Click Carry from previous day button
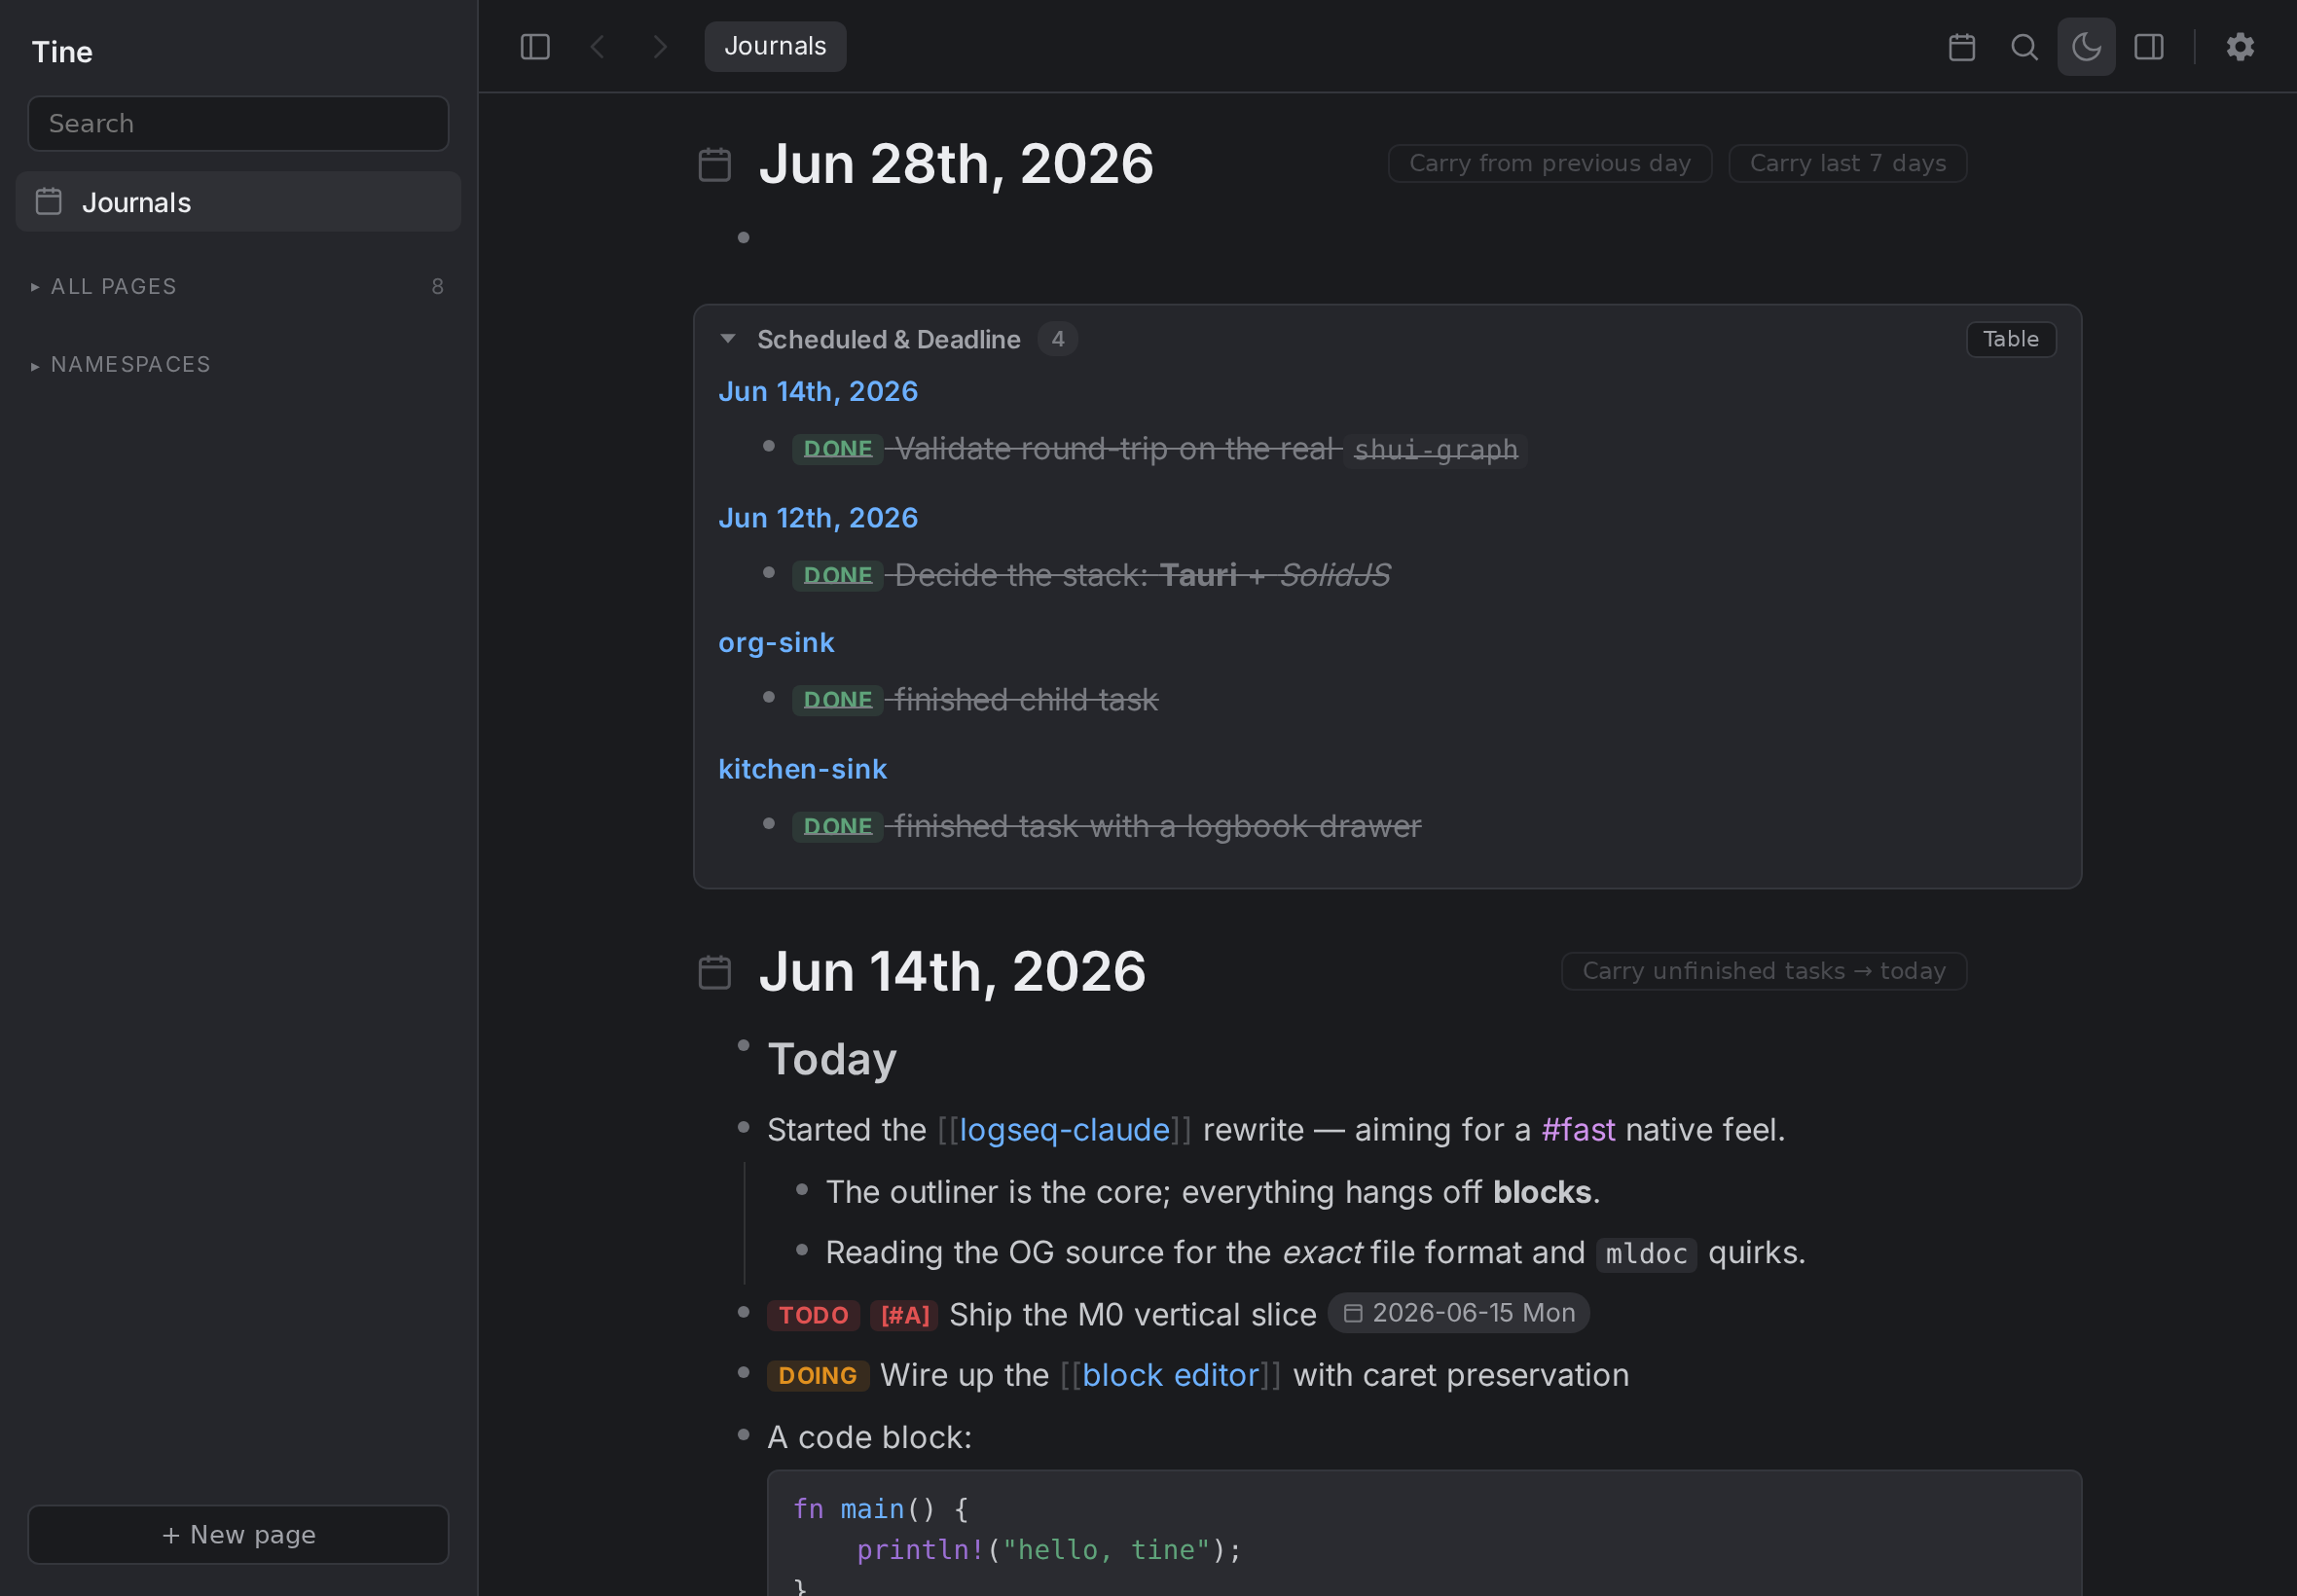 click(x=1549, y=163)
